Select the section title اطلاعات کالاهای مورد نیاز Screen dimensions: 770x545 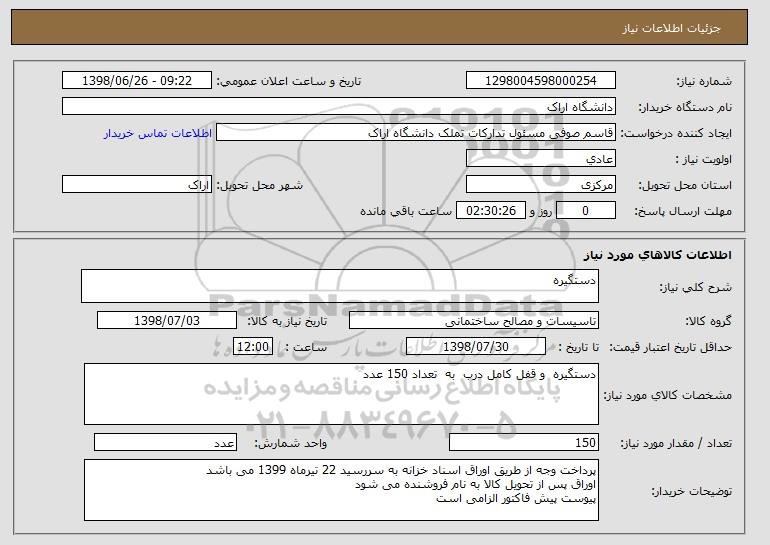point(658,254)
